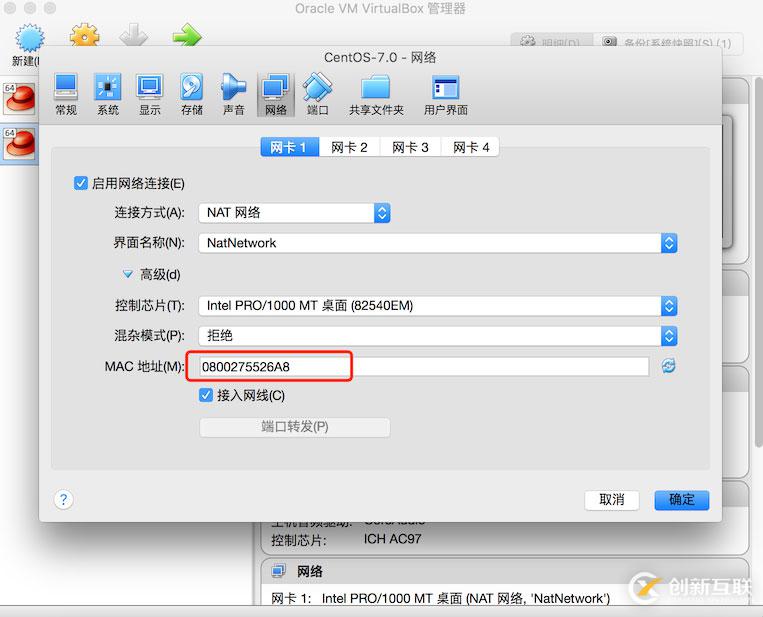Toggle 启用网络连接 enable network checkbox
This screenshot has width=763, height=617.
click(x=80, y=183)
